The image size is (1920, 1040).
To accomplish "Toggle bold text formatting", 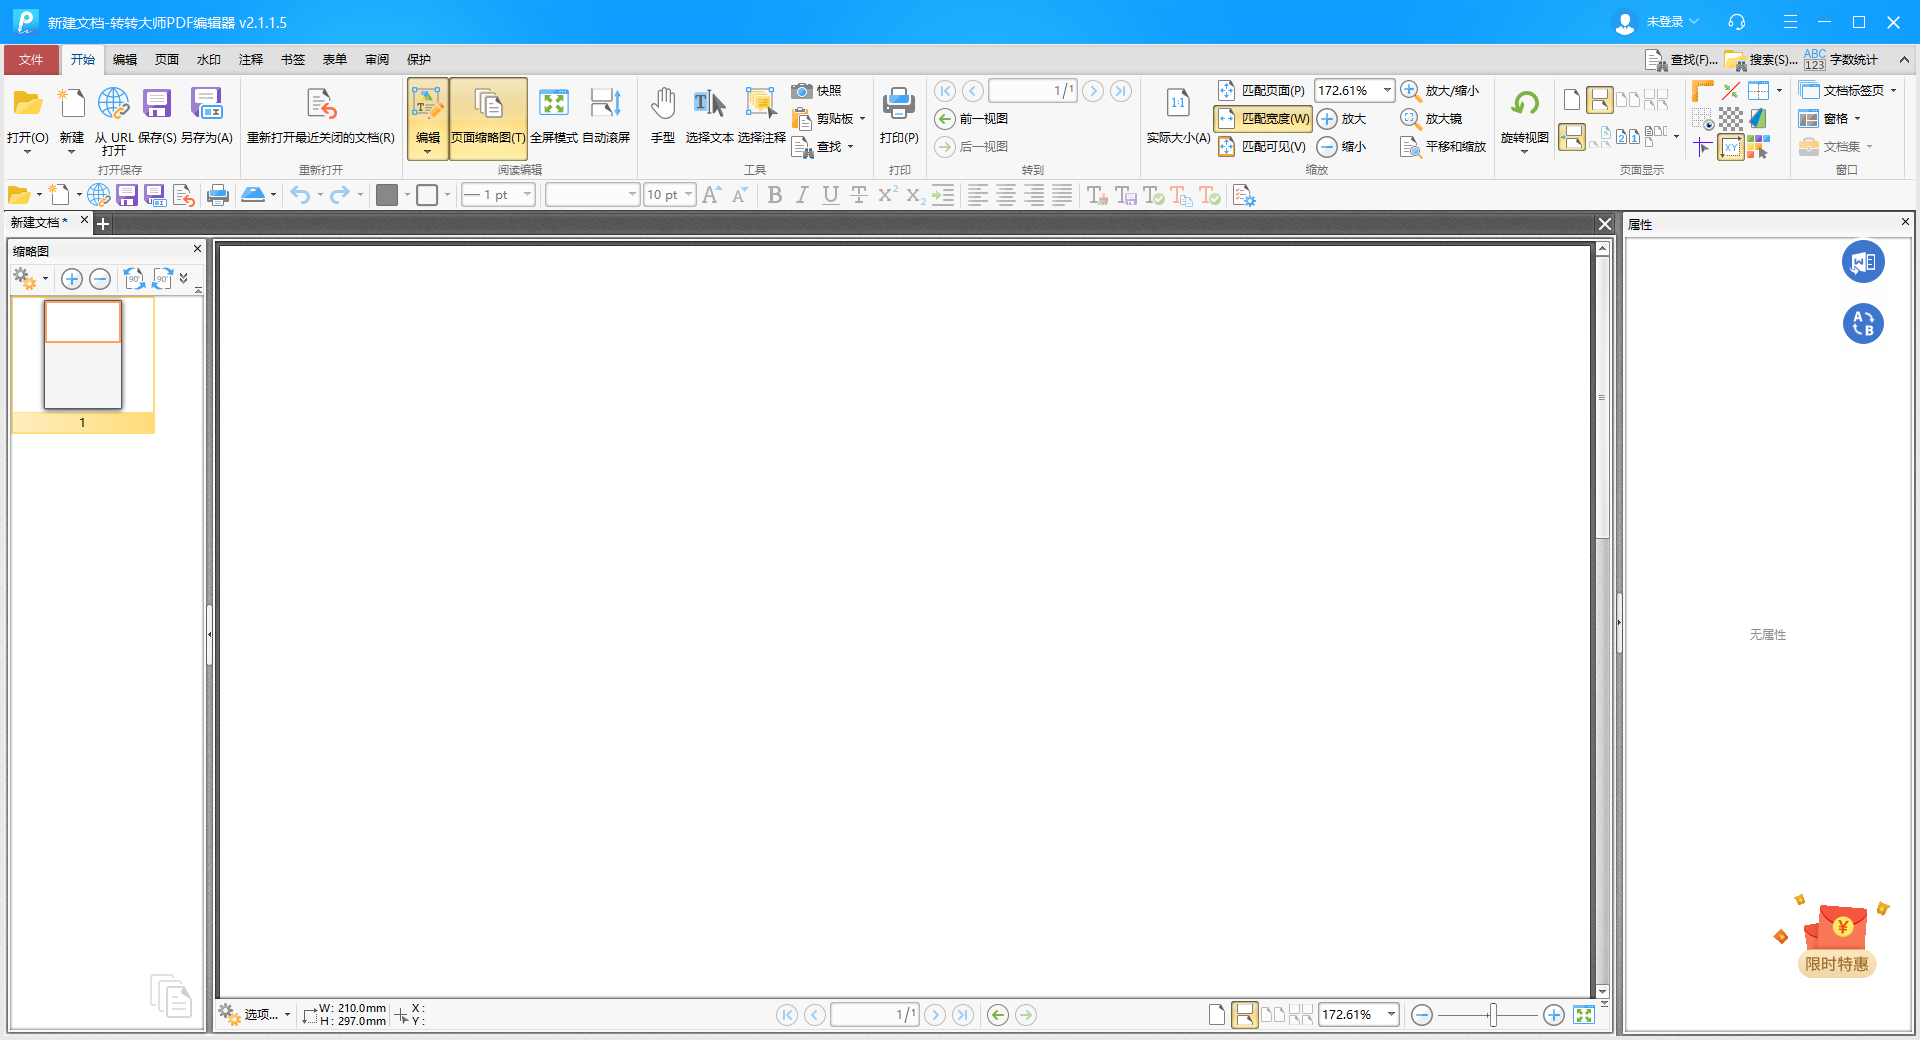I will [775, 195].
